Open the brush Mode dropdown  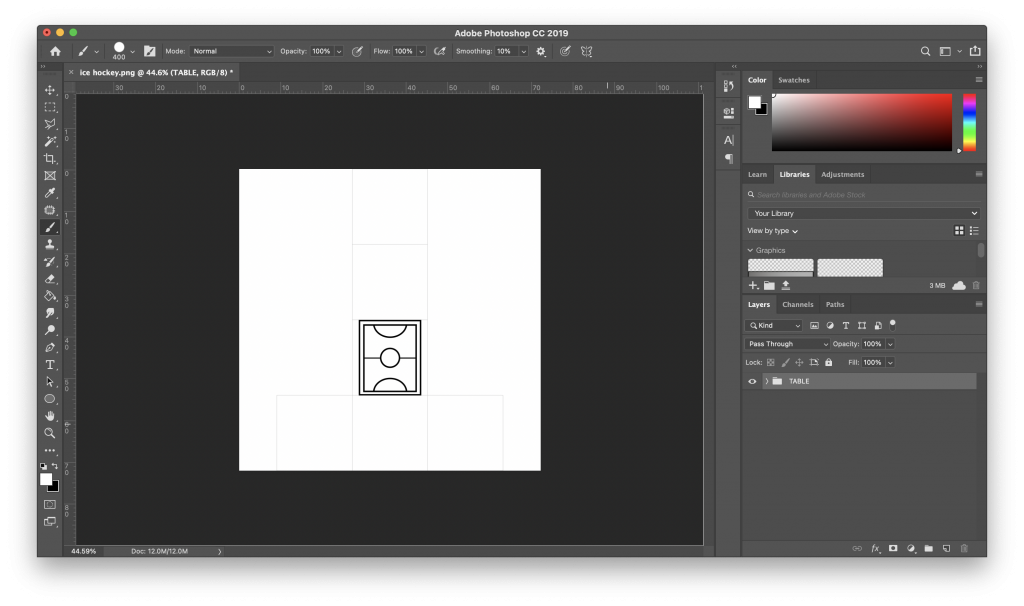[231, 51]
